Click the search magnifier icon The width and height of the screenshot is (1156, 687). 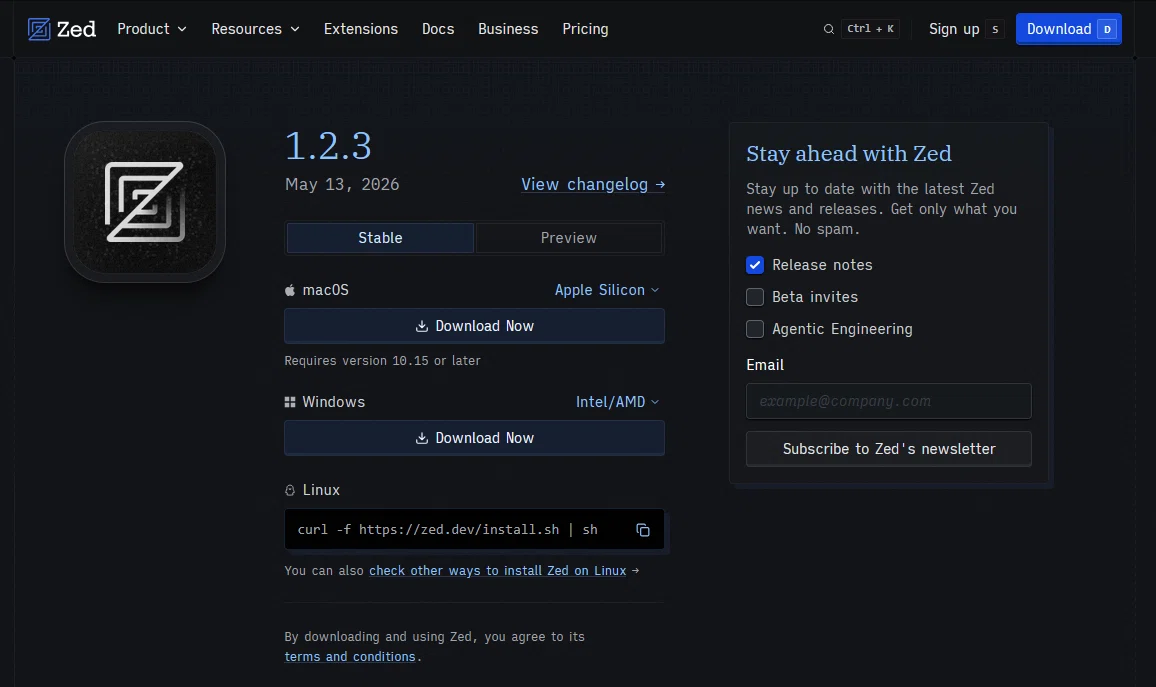click(x=829, y=29)
